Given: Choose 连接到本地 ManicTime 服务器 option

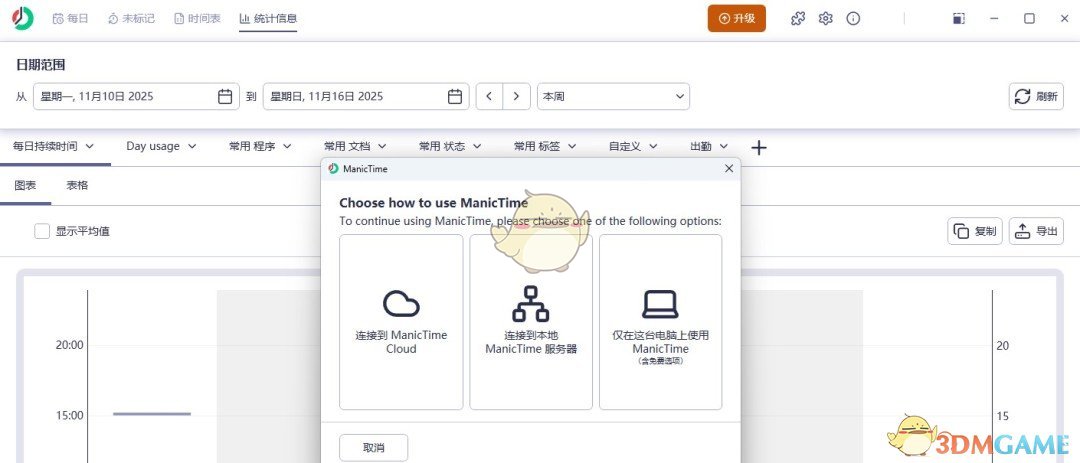Looking at the screenshot, I should point(531,322).
